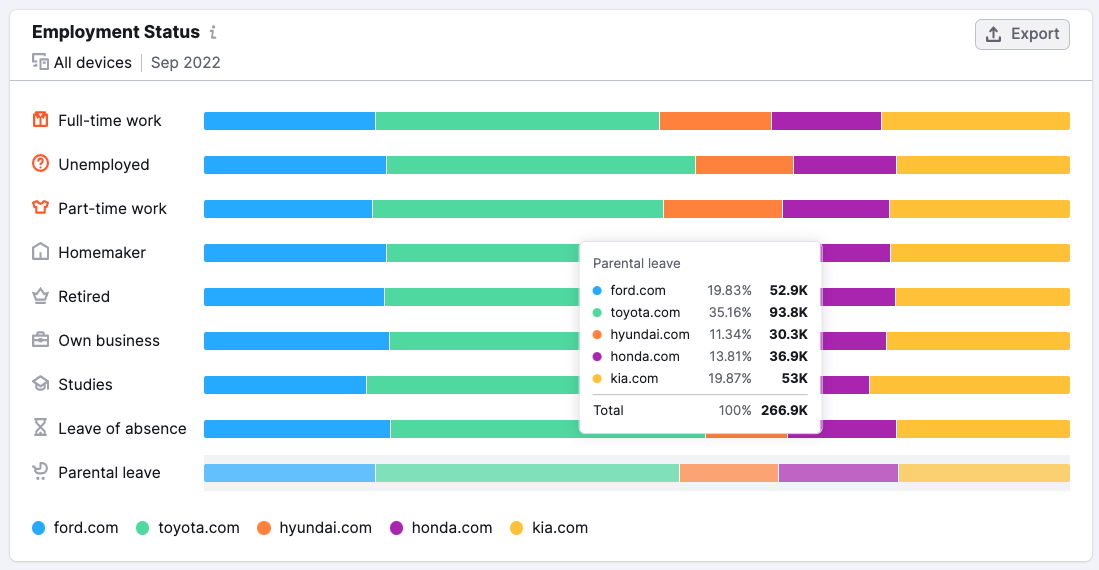Click the Export button

coord(1022,34)
